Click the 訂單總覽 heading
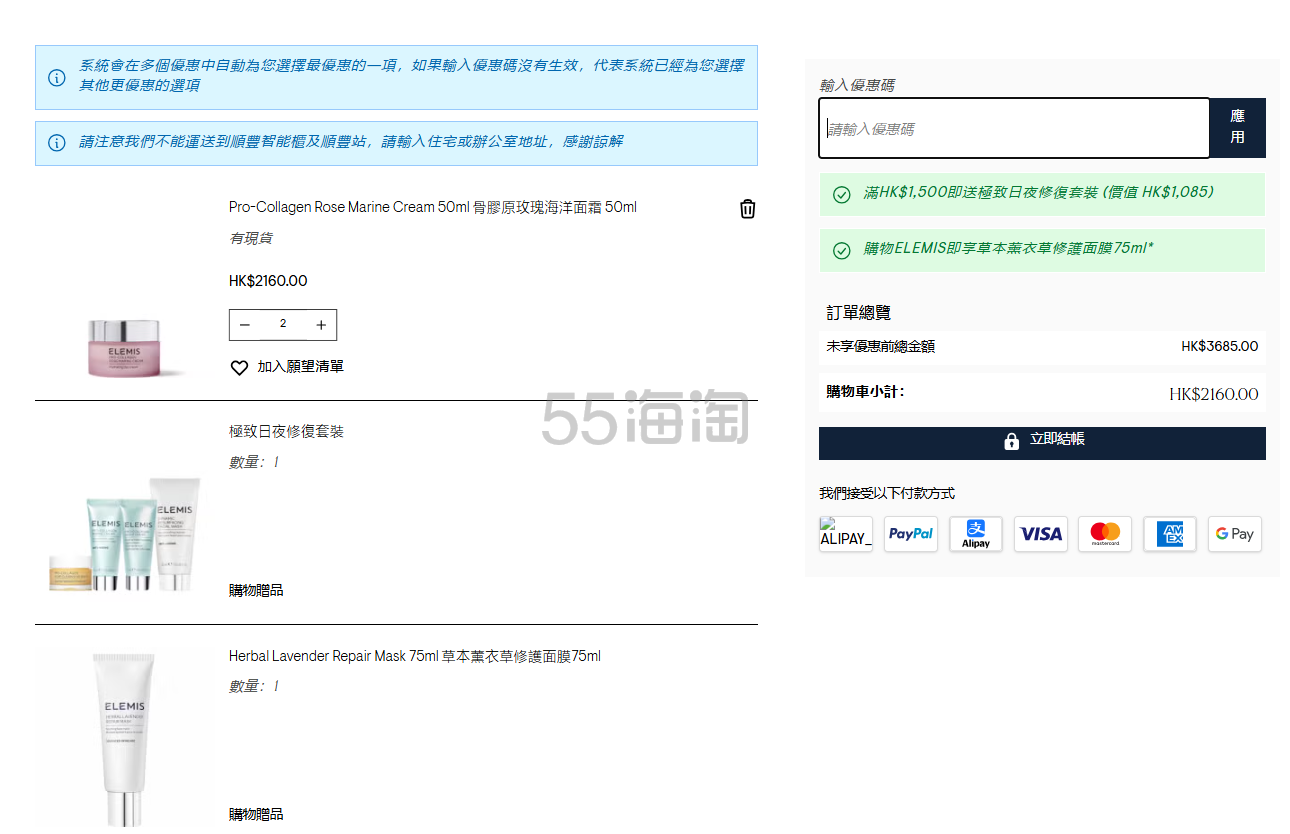 (x=858, y=313)
